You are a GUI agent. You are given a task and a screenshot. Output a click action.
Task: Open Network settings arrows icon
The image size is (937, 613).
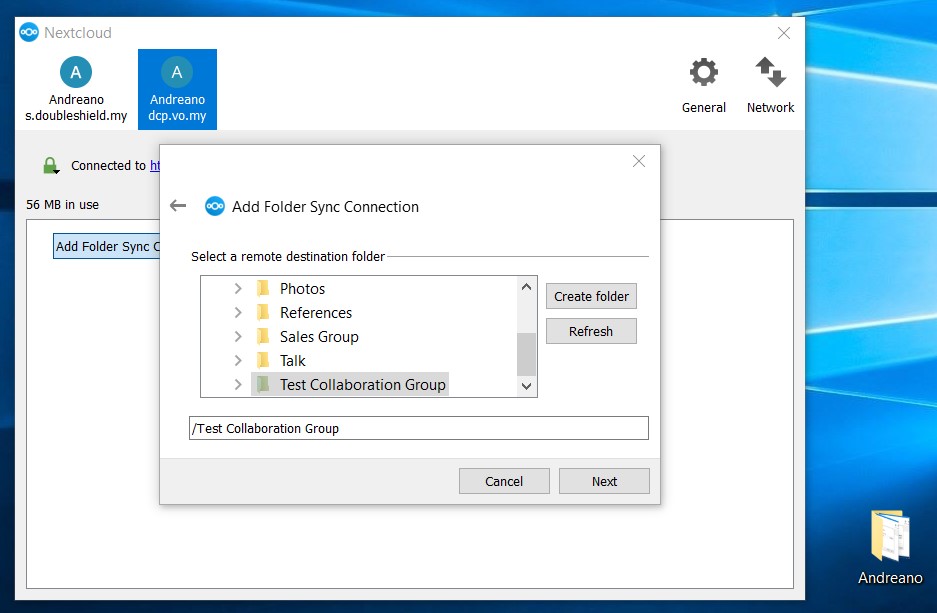coord(770,74)
